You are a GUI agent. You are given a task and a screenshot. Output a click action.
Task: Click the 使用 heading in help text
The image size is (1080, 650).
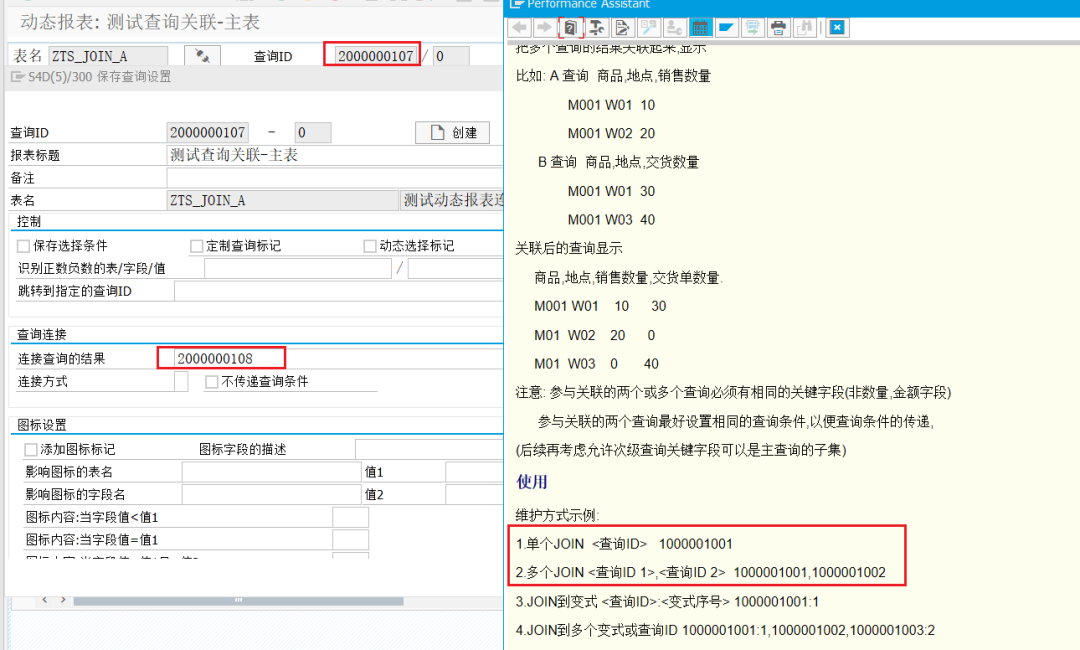[x=532, y=482]
